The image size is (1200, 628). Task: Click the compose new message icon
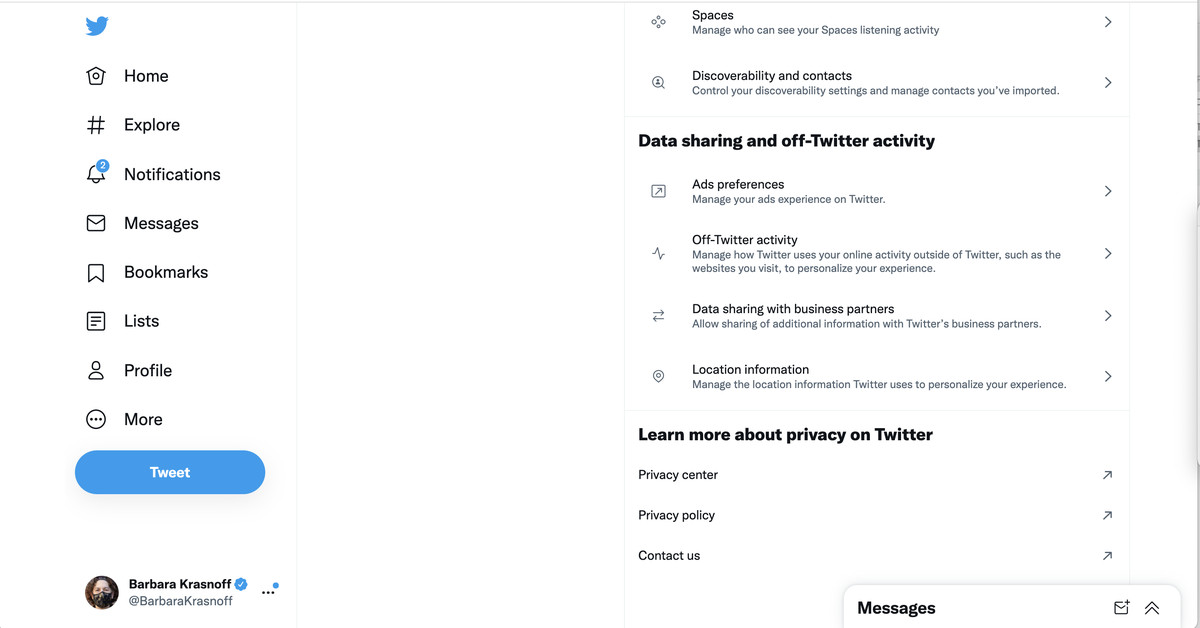pyautogui.click(x=1121, y=608)
